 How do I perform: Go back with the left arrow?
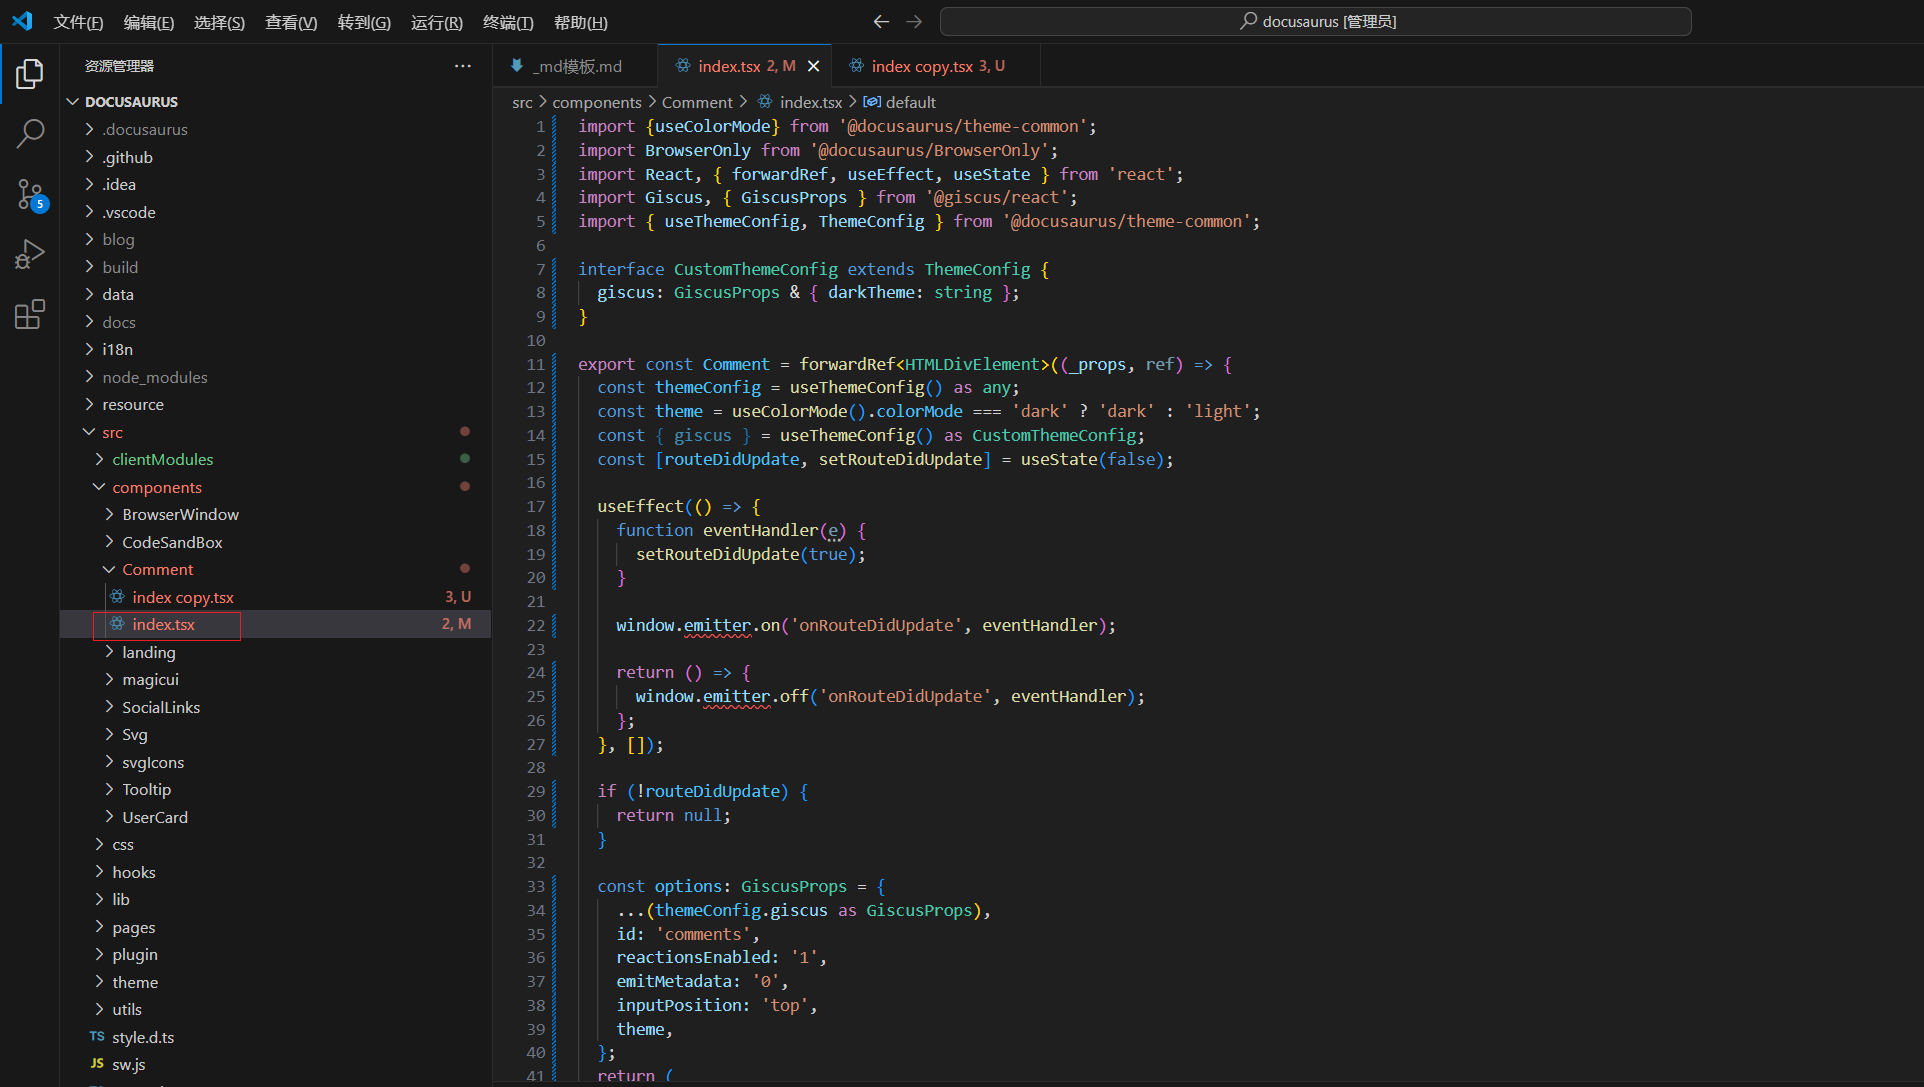coord(881,21)
